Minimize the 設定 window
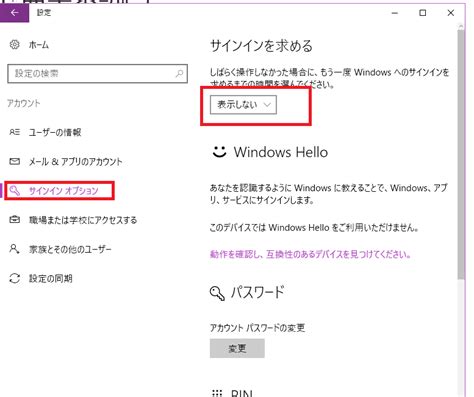Image resolution: width=474 pixels, height=397 pixels. tap(395, 13)
